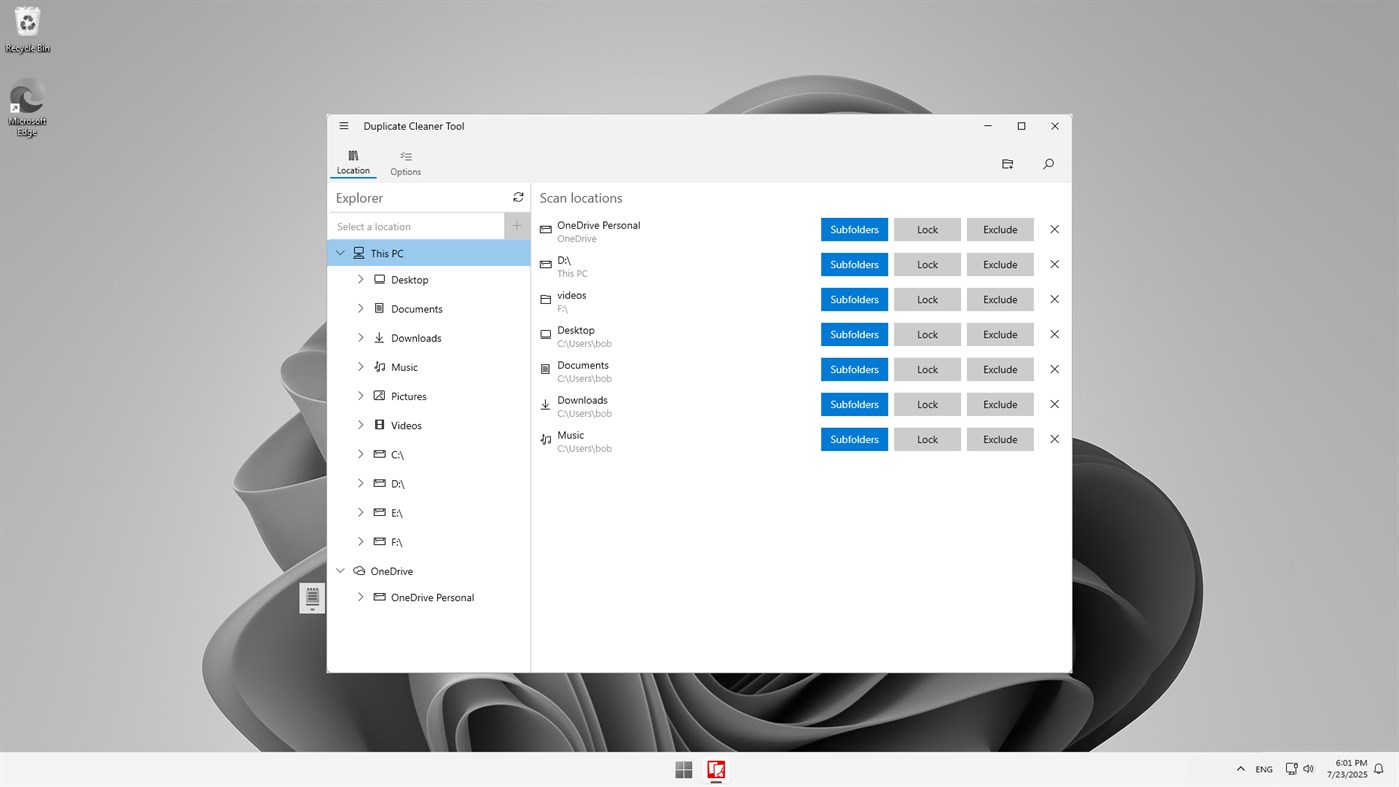Exclude the Desktop scan location
1399x787 pixels.
tap(999, 334)
